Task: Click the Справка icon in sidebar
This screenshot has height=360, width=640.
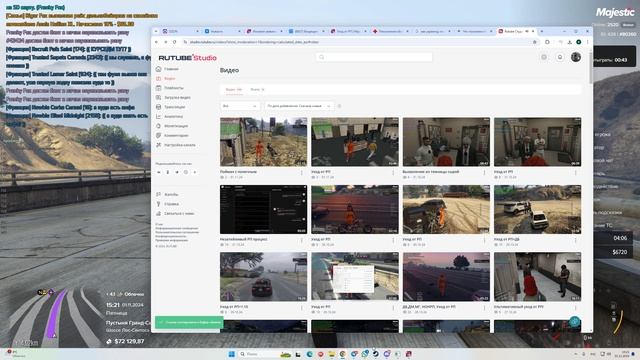Action: [x=159, y=204]
